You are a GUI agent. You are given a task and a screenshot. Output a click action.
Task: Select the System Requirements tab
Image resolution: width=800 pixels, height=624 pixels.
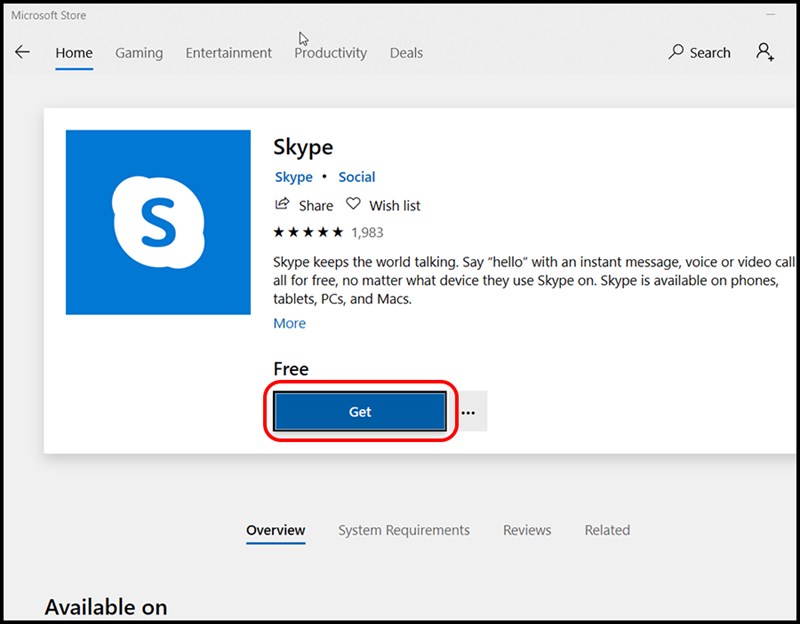pyautogui.click(x=404, y=531)
